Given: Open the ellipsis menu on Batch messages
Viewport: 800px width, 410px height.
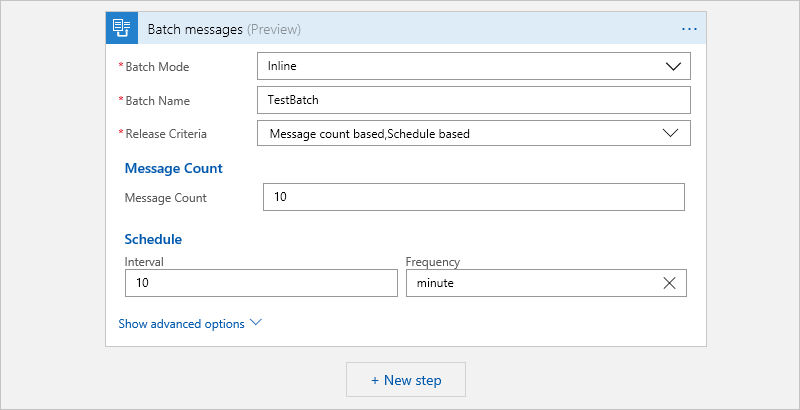Looking at the screenshot, I should coord(689,29).
